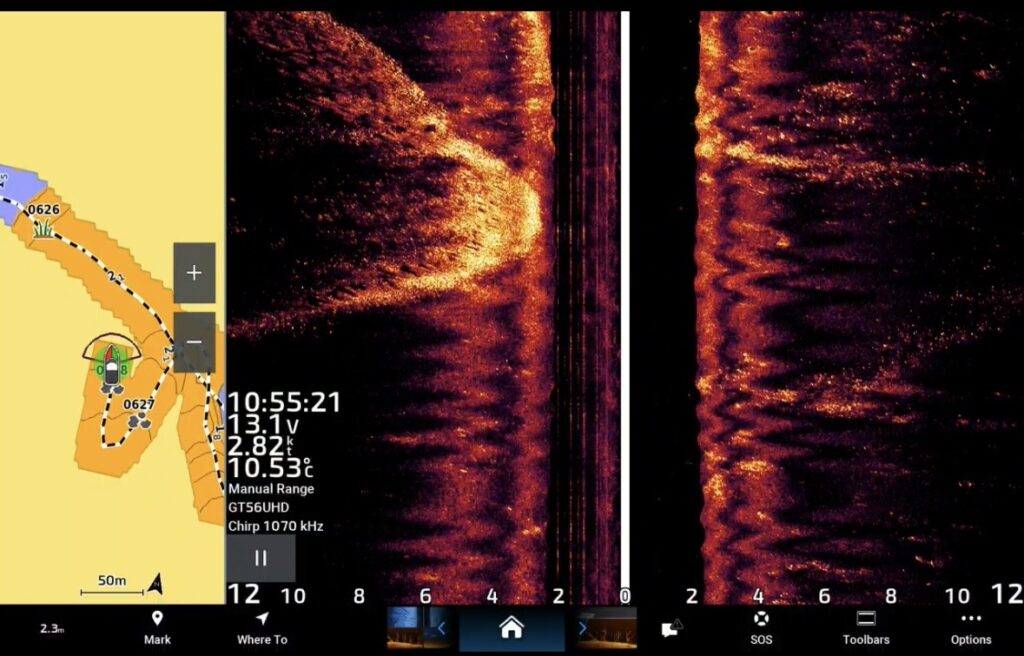Image resolution: width=1024 pixels, height=656 pixels.
Task: Open the Where To navigation menu
Action: tap(262, 628)
